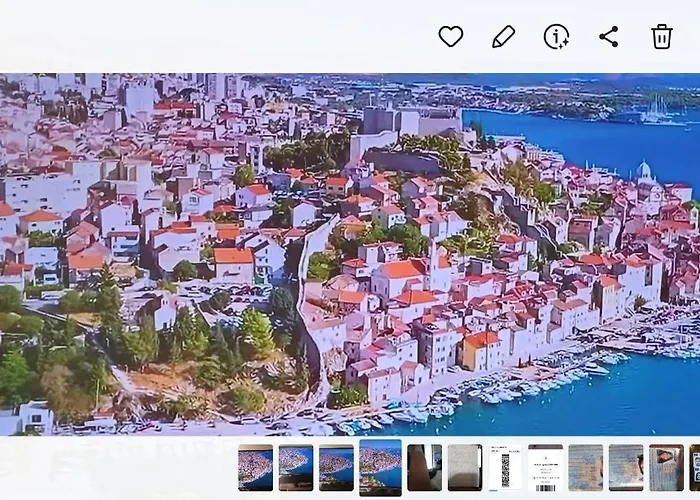Open the eleventh thumbnail with brown border
The width and height of the screenshot is (700, 500).
tap(666, 467)
